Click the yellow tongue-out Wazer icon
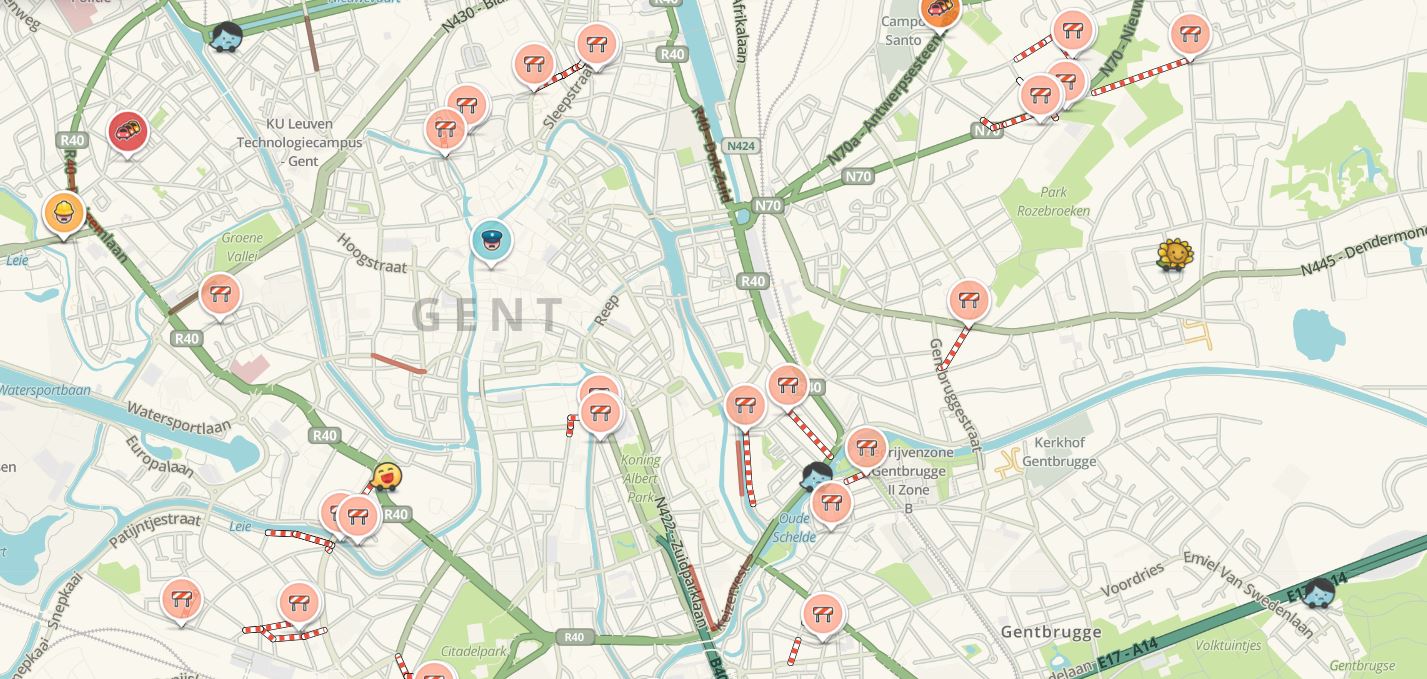Viewport: 1427px width, 679px height. pos(386,477)
